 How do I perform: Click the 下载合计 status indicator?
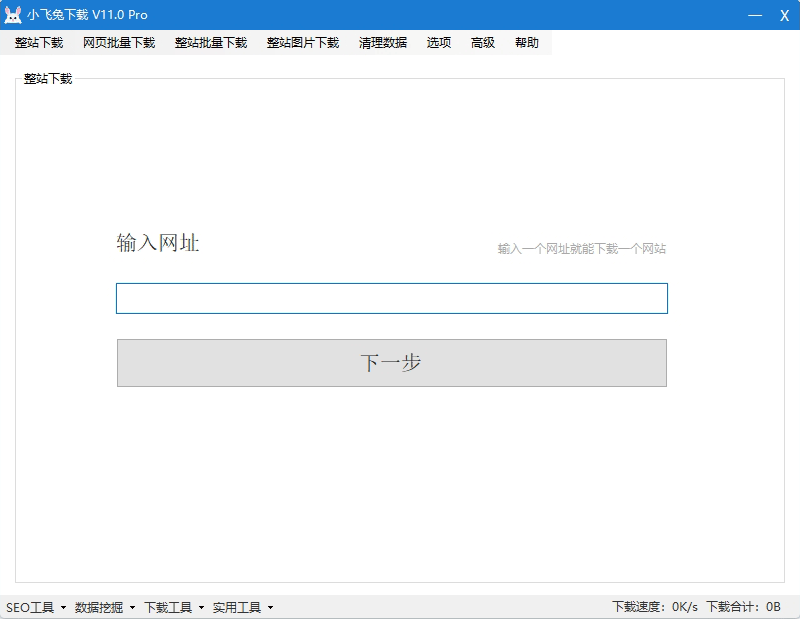coord(743,607)
